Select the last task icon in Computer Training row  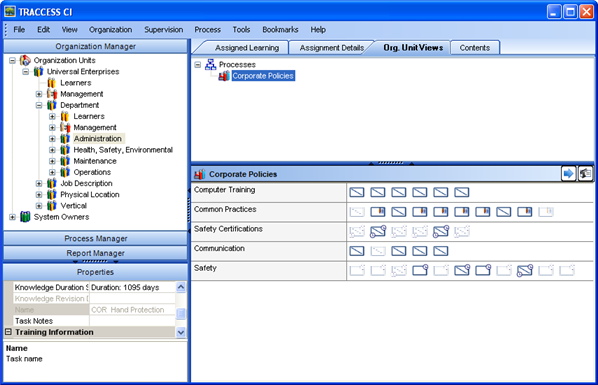462,192
